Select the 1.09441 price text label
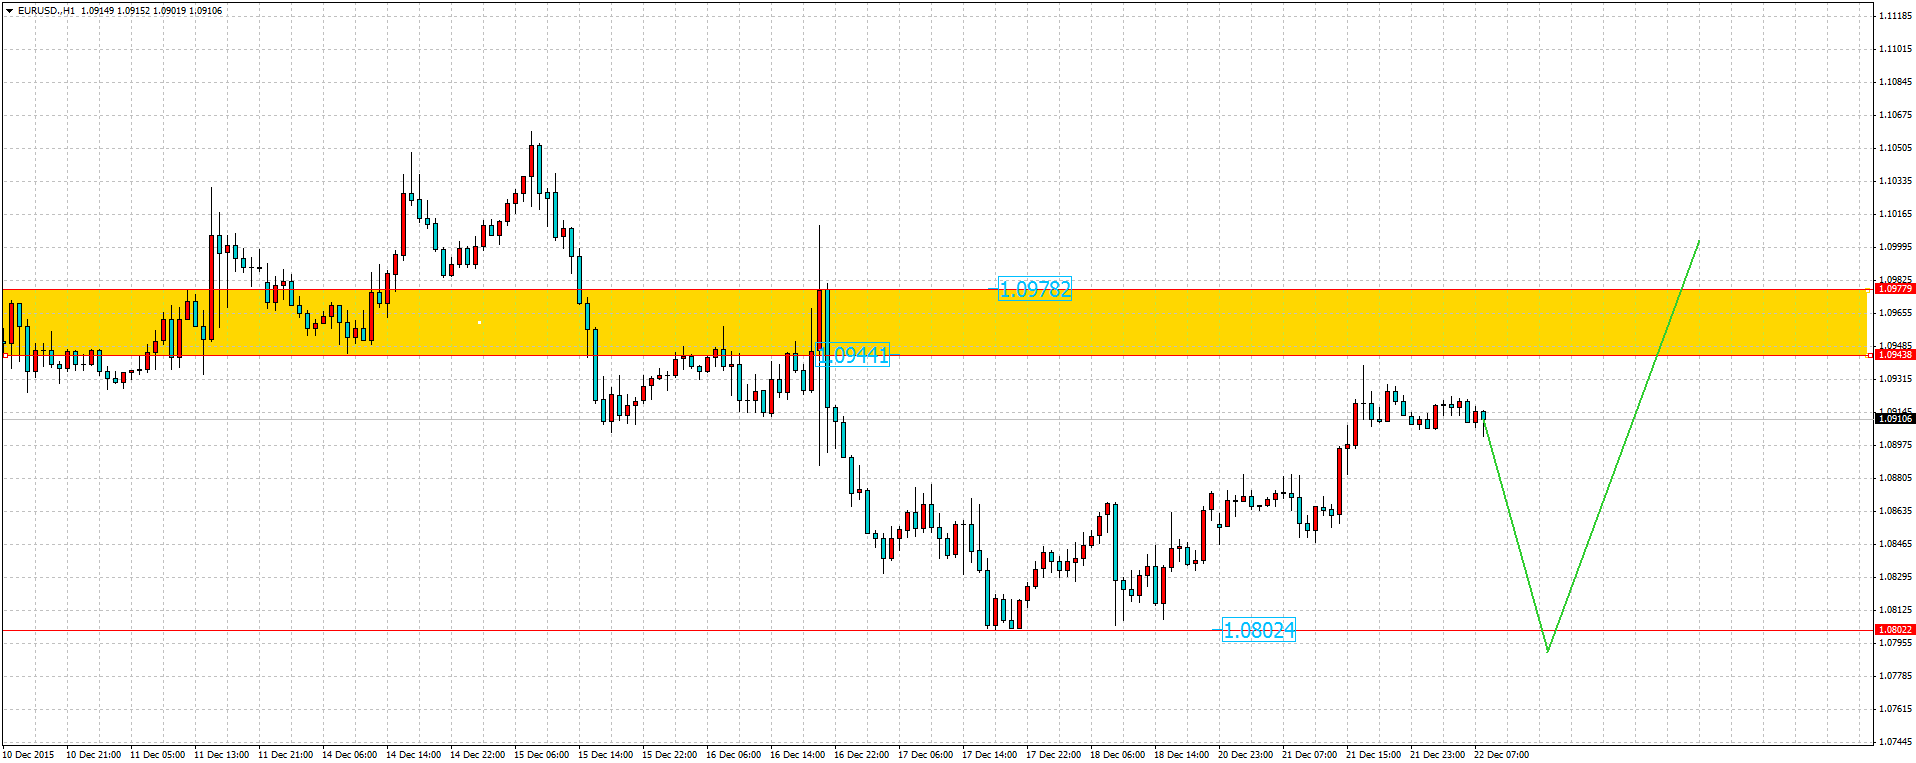The image size is (1916, 763). pos(853,355)
